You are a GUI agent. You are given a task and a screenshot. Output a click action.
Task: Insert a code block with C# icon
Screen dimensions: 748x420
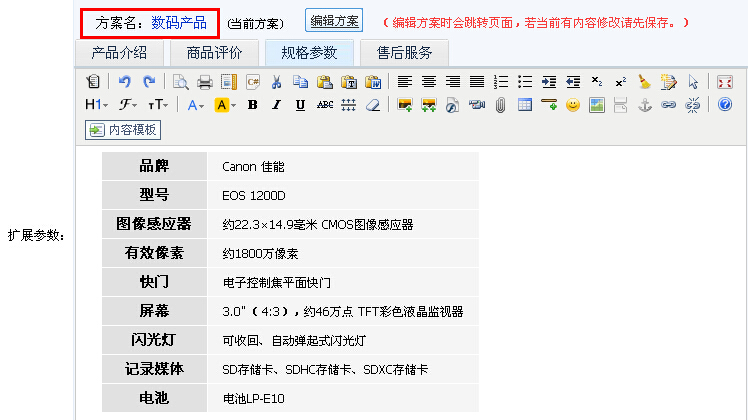coord(253,82)
